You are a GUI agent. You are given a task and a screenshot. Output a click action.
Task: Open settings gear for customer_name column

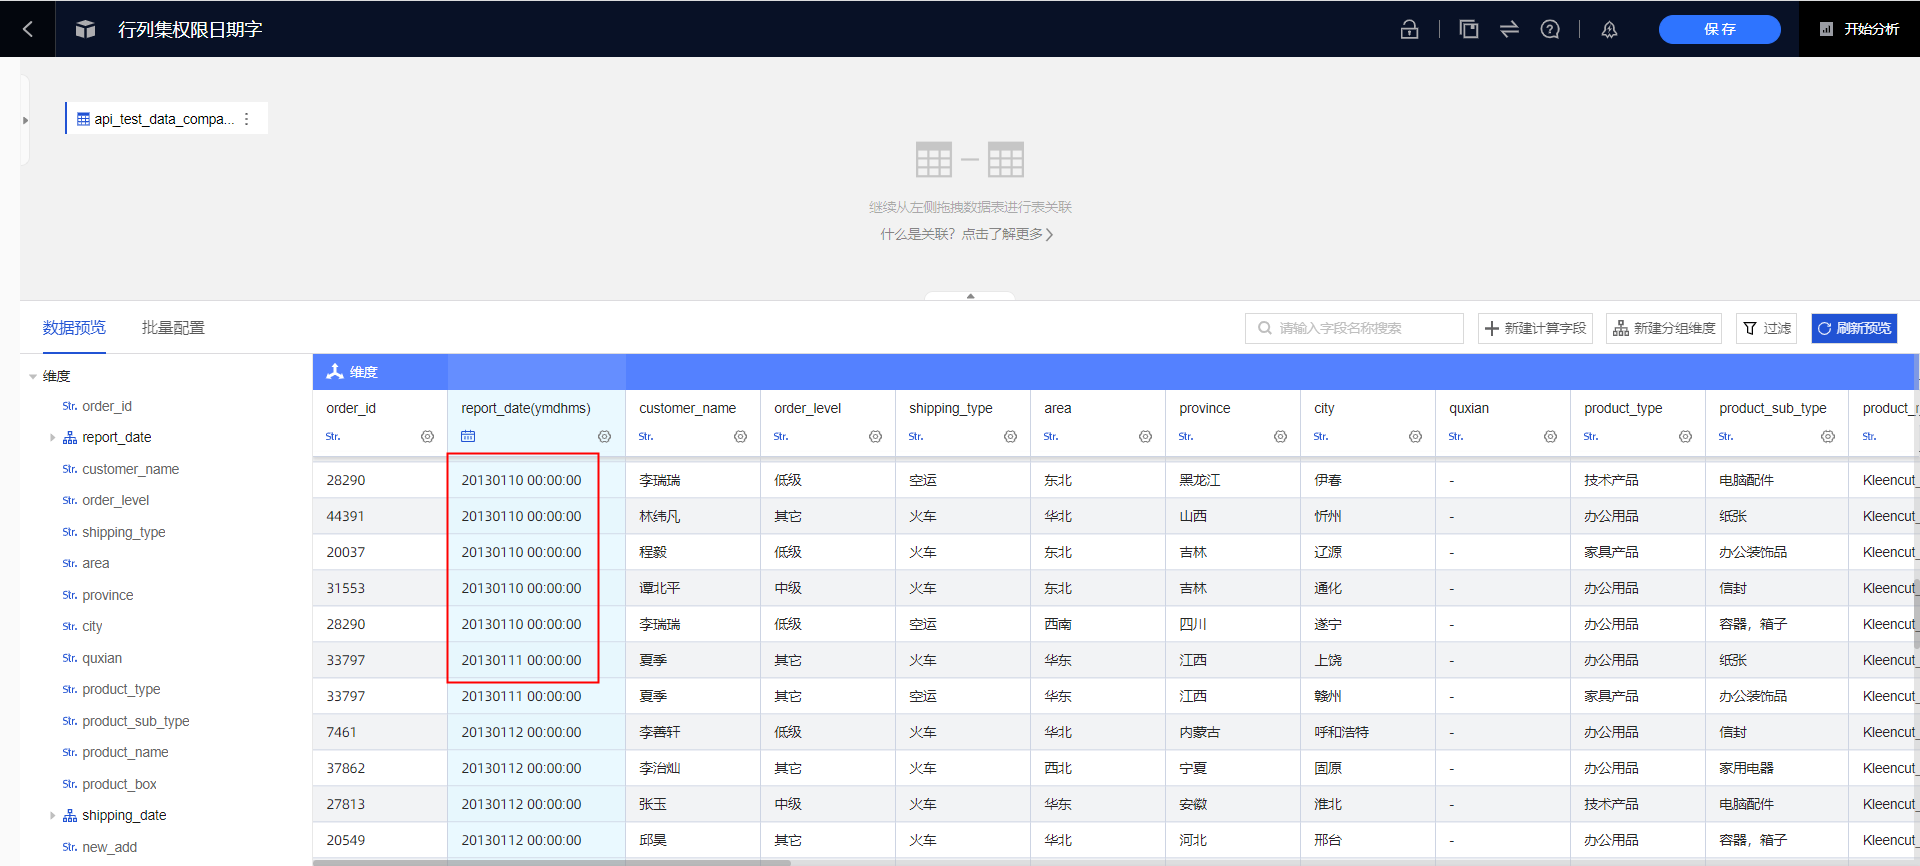click(x=740, y=437)
